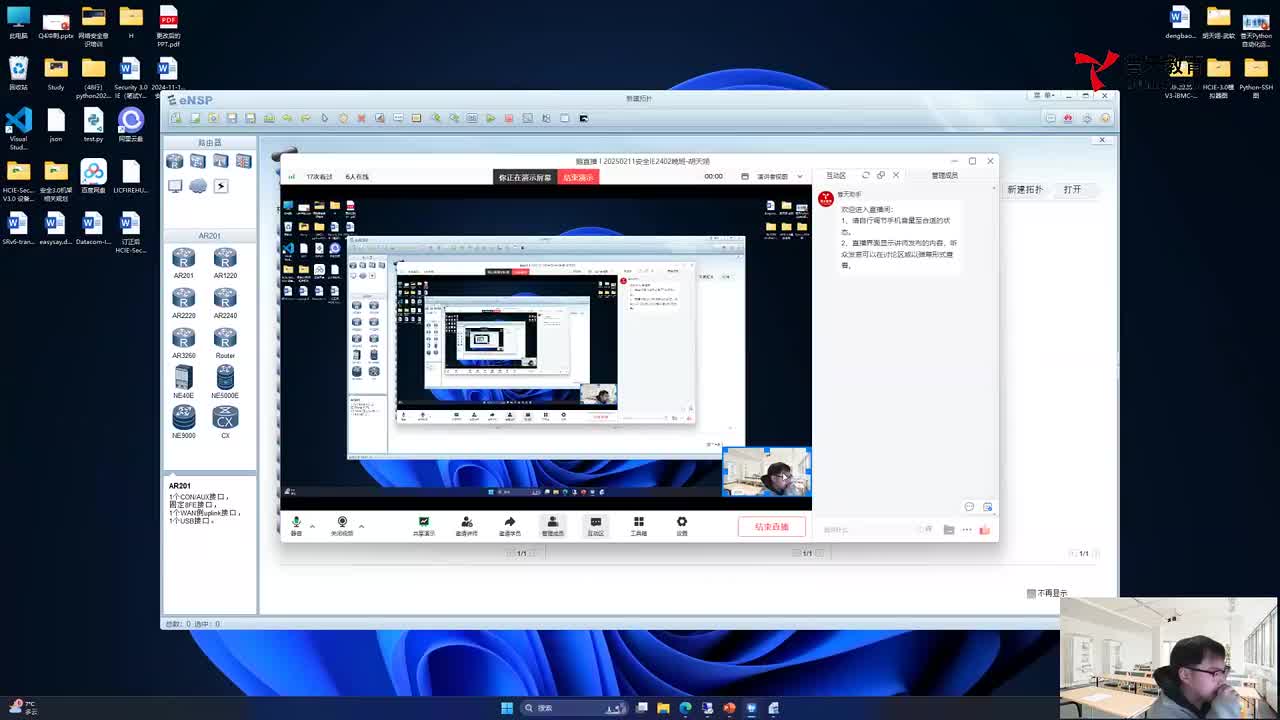Click the 新建拓扑 button in eNSP
Screen dimensions: 1280x720
pos(1025,189)
